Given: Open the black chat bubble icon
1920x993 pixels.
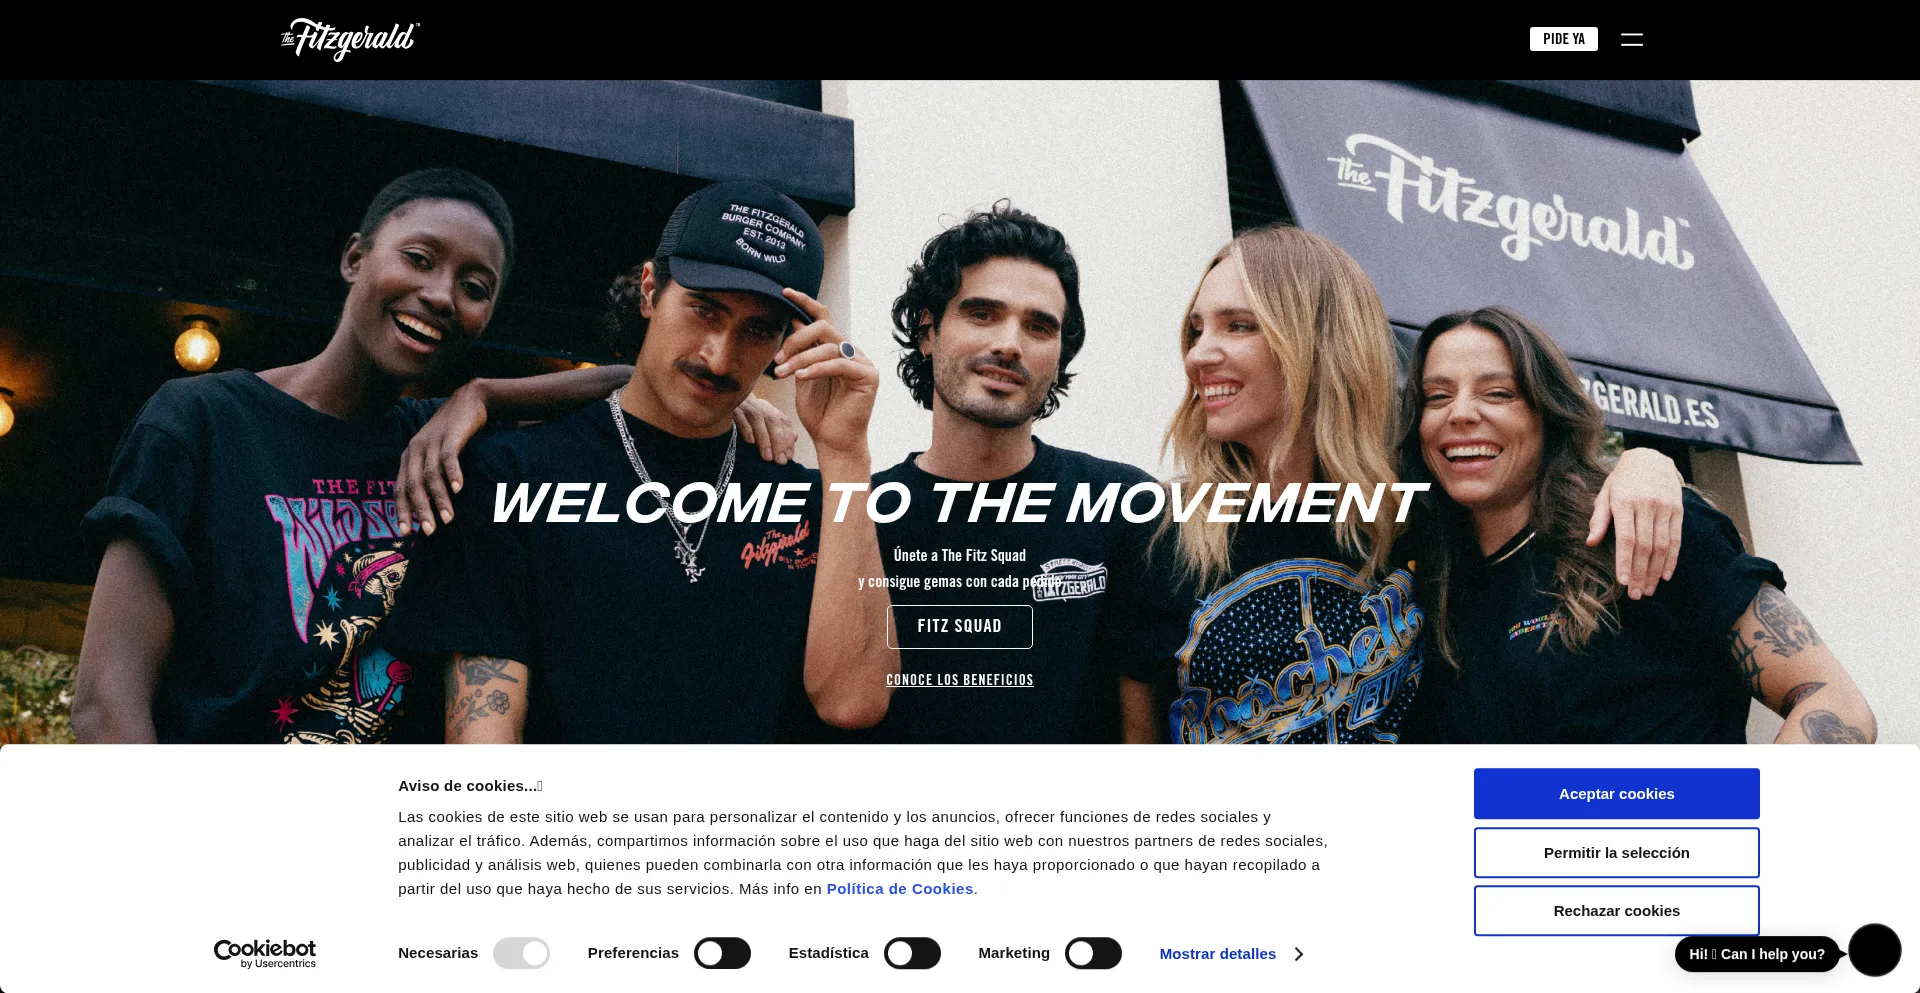Looking at the screenshot, I should (x=1874, y=950).
